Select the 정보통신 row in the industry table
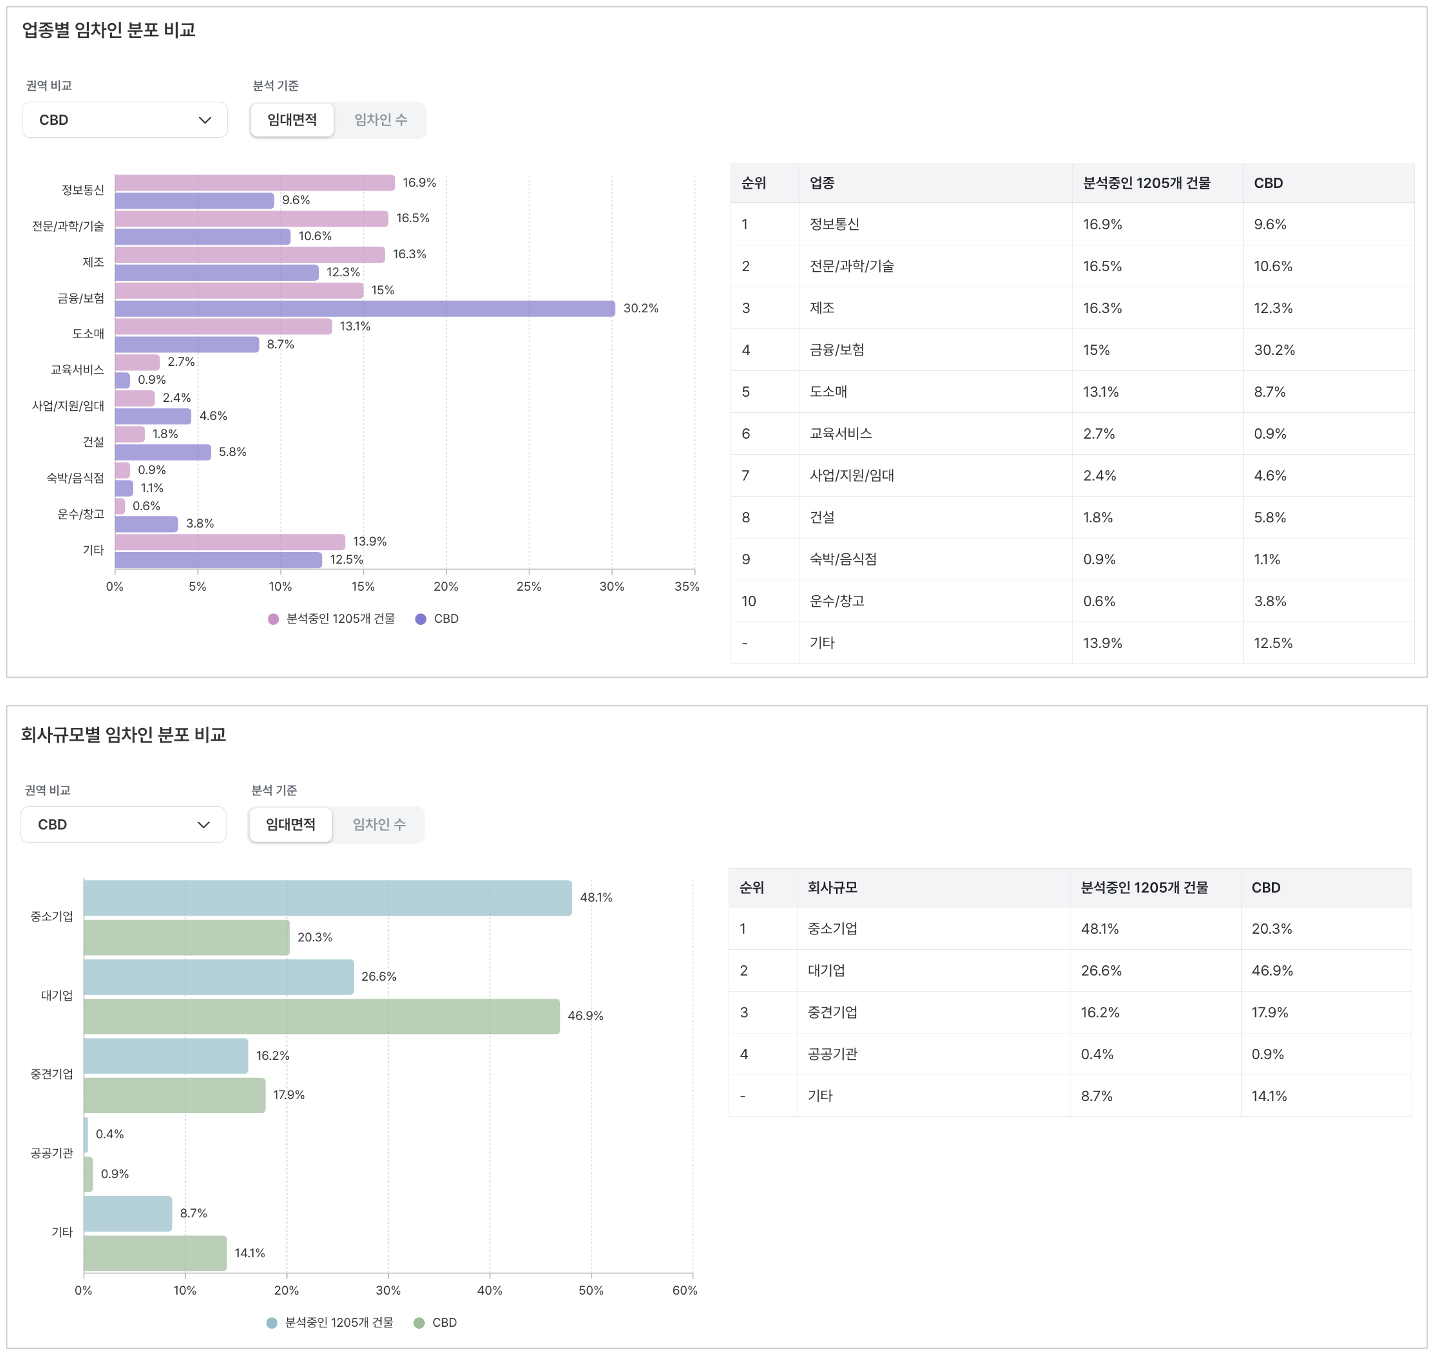 pos(1071,225)
